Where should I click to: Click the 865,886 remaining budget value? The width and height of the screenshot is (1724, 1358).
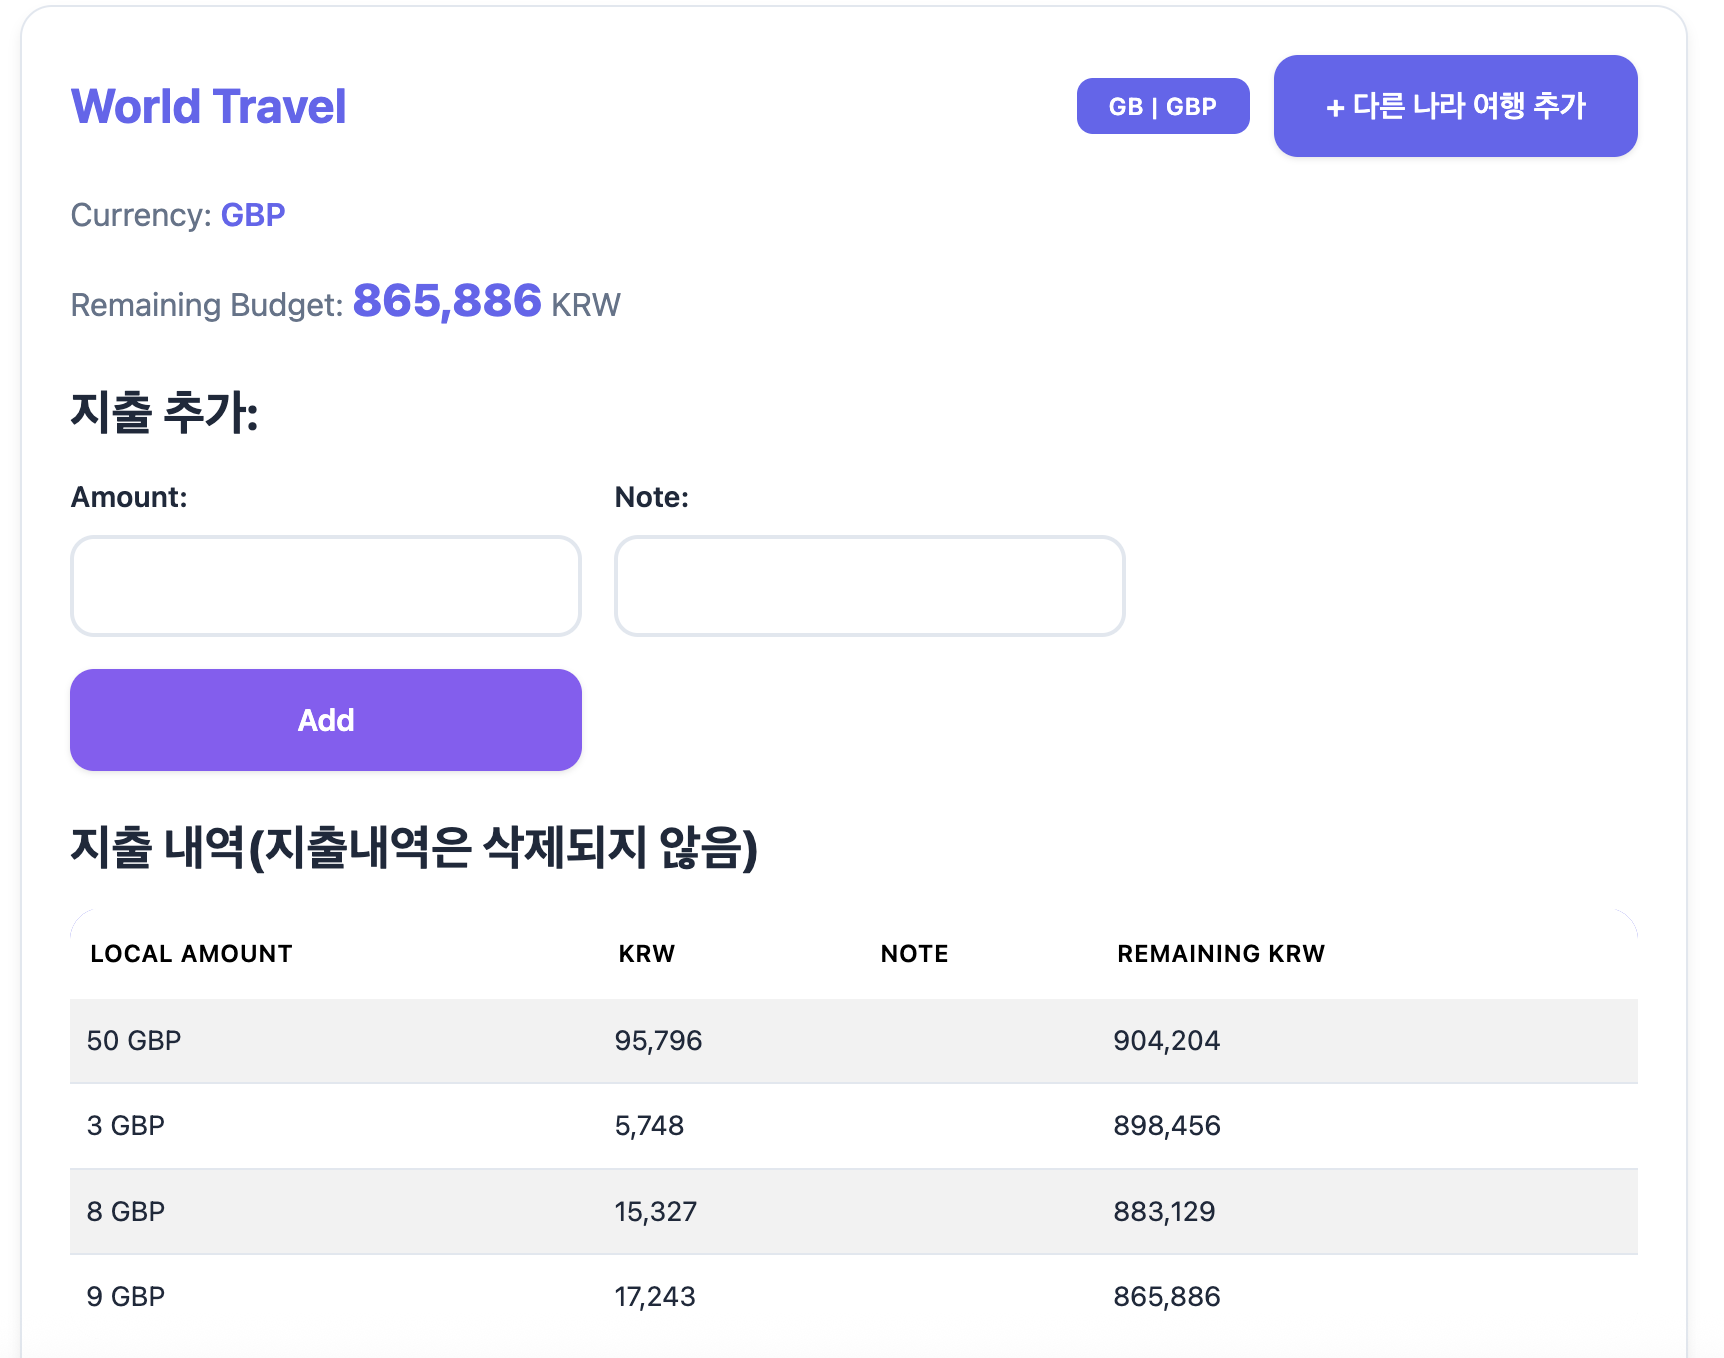pyautogui.click(x=447, y=301)
